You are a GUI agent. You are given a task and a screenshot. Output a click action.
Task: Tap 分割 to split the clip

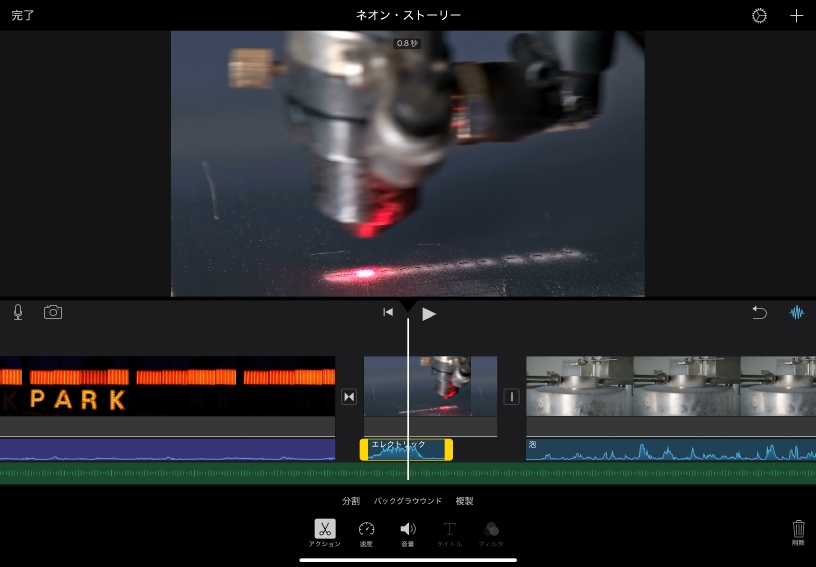tap(350, 501)
